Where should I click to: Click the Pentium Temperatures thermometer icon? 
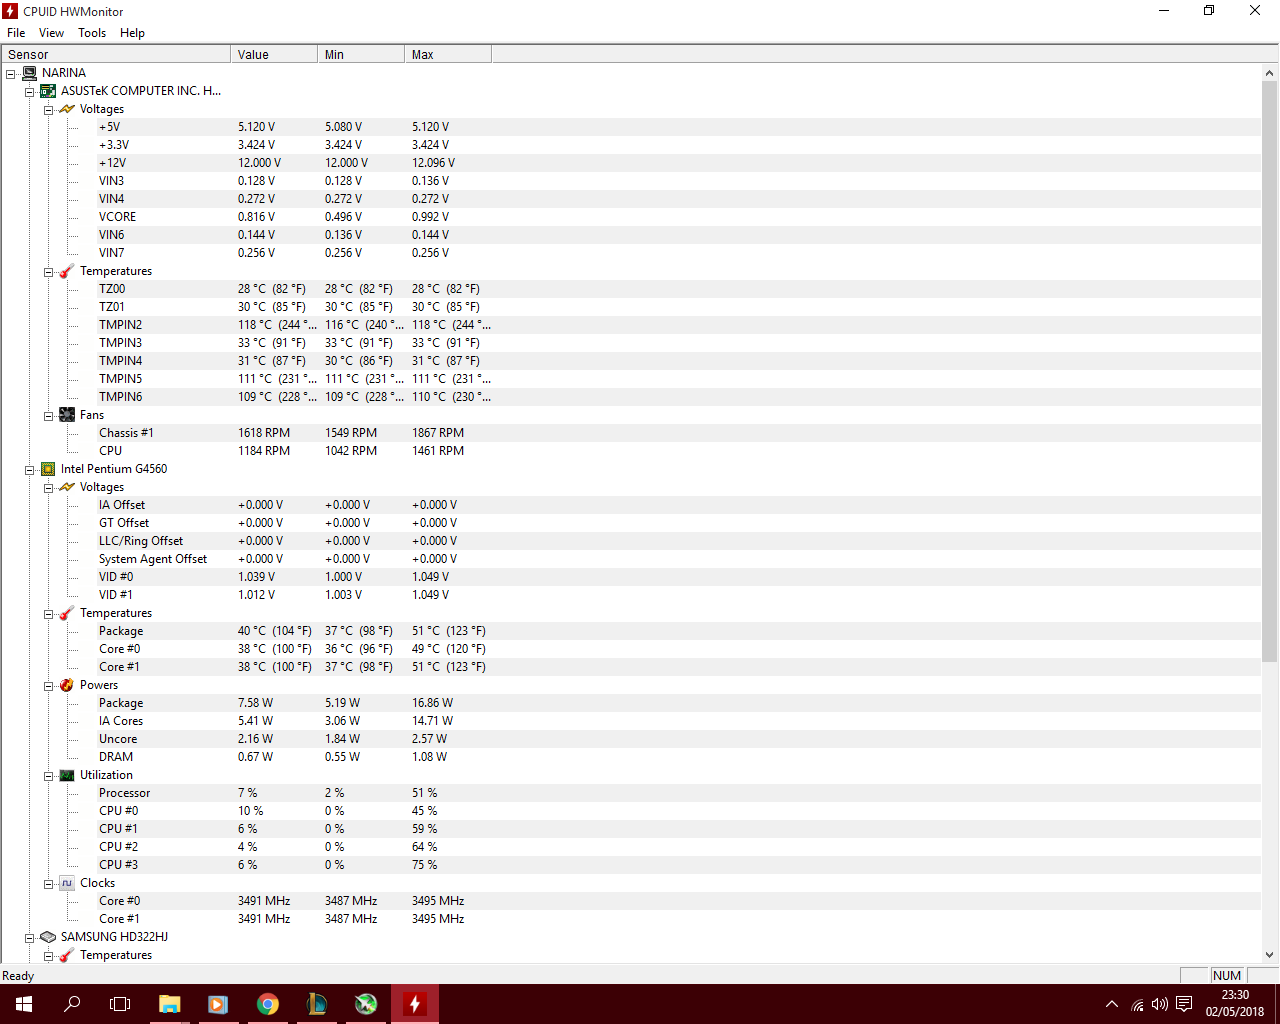click(x=67, y=613)
